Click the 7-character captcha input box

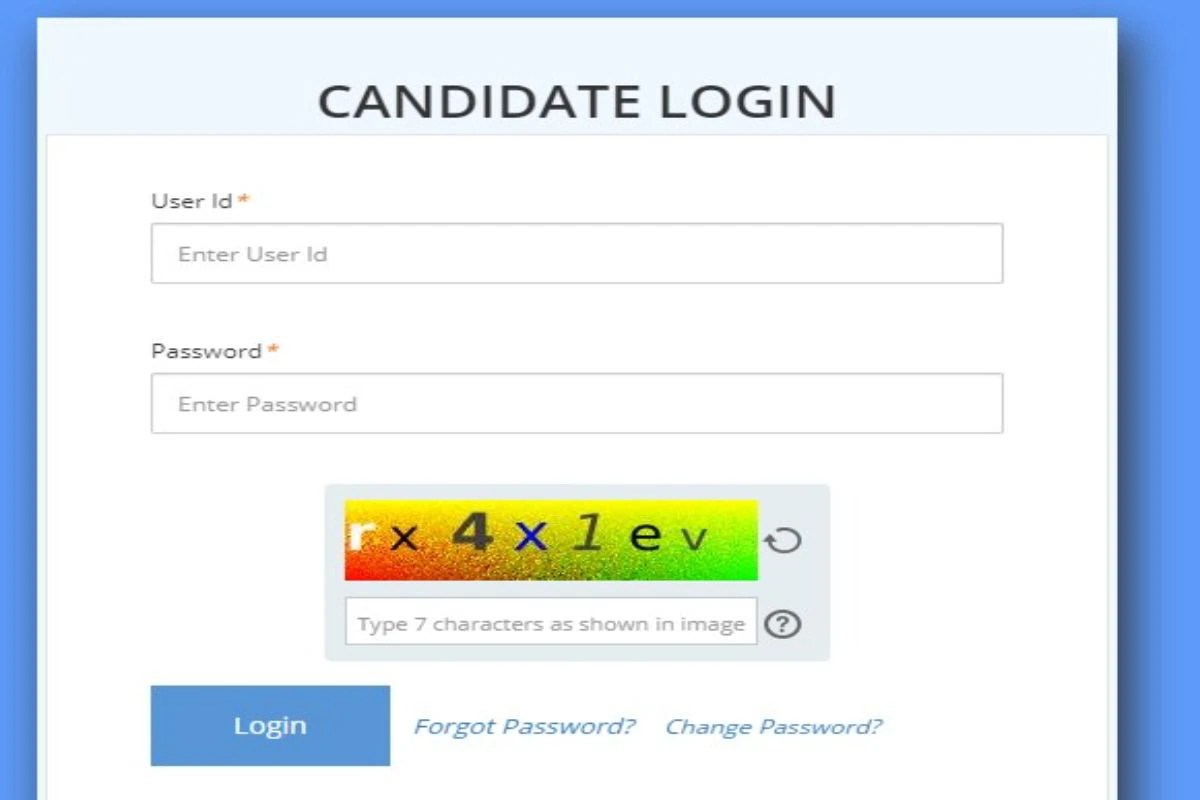[x=550, y=622]
